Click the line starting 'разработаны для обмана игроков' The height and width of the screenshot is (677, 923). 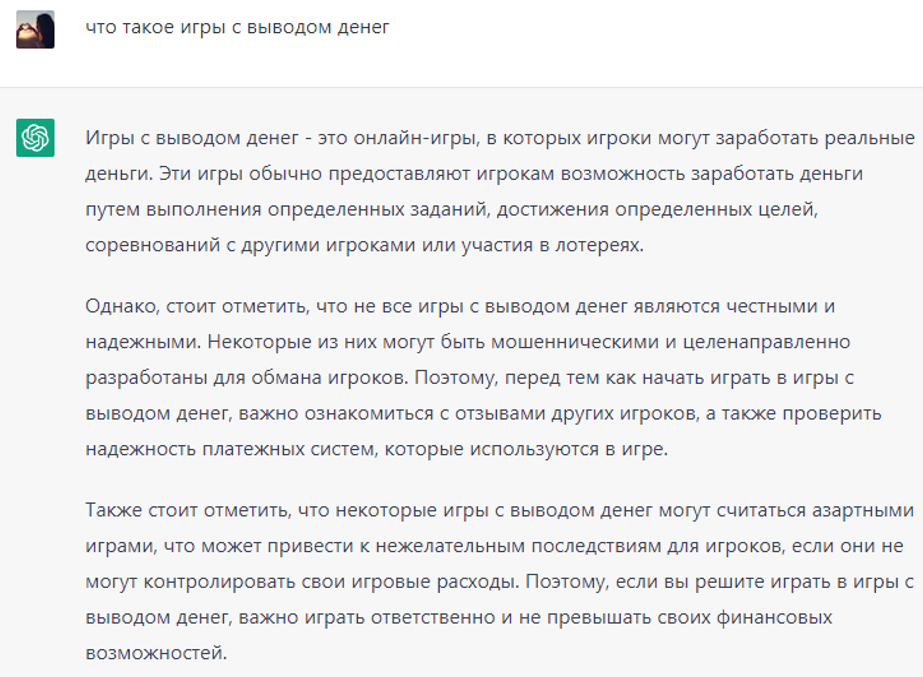pyautogui.click(x=470, y=377)
